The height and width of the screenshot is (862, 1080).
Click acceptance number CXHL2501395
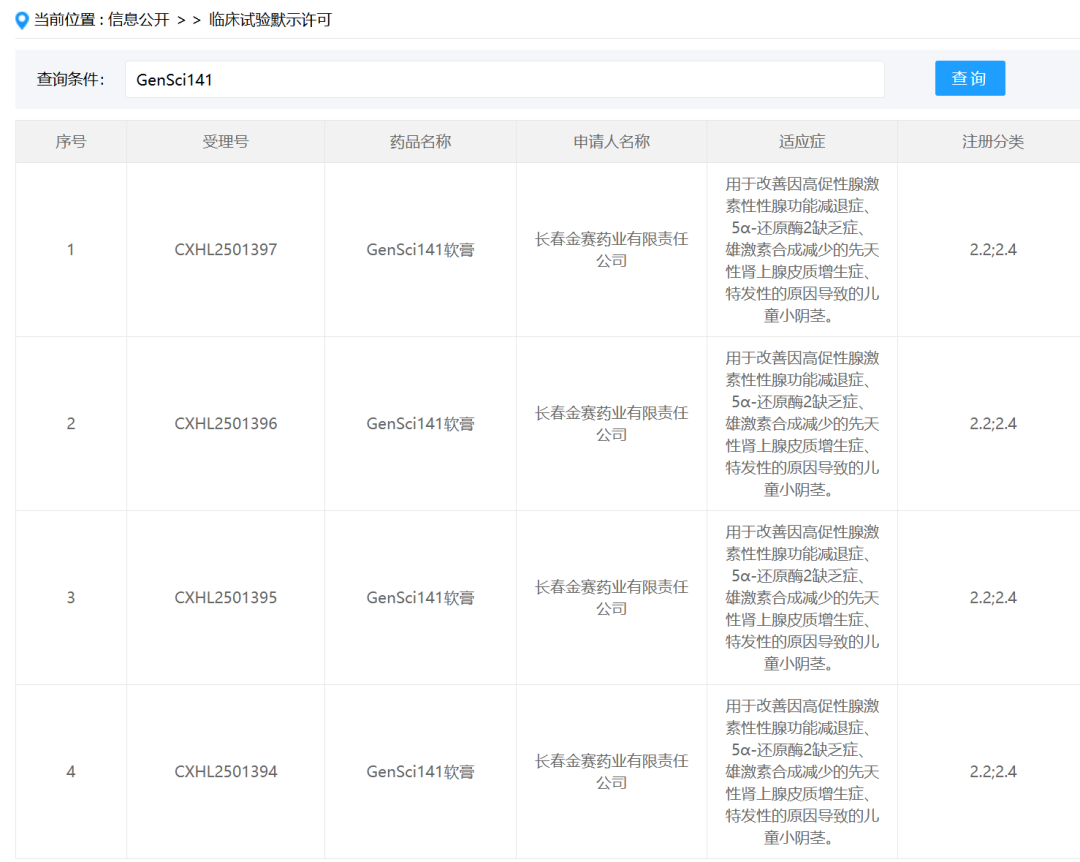pos(225,597)
